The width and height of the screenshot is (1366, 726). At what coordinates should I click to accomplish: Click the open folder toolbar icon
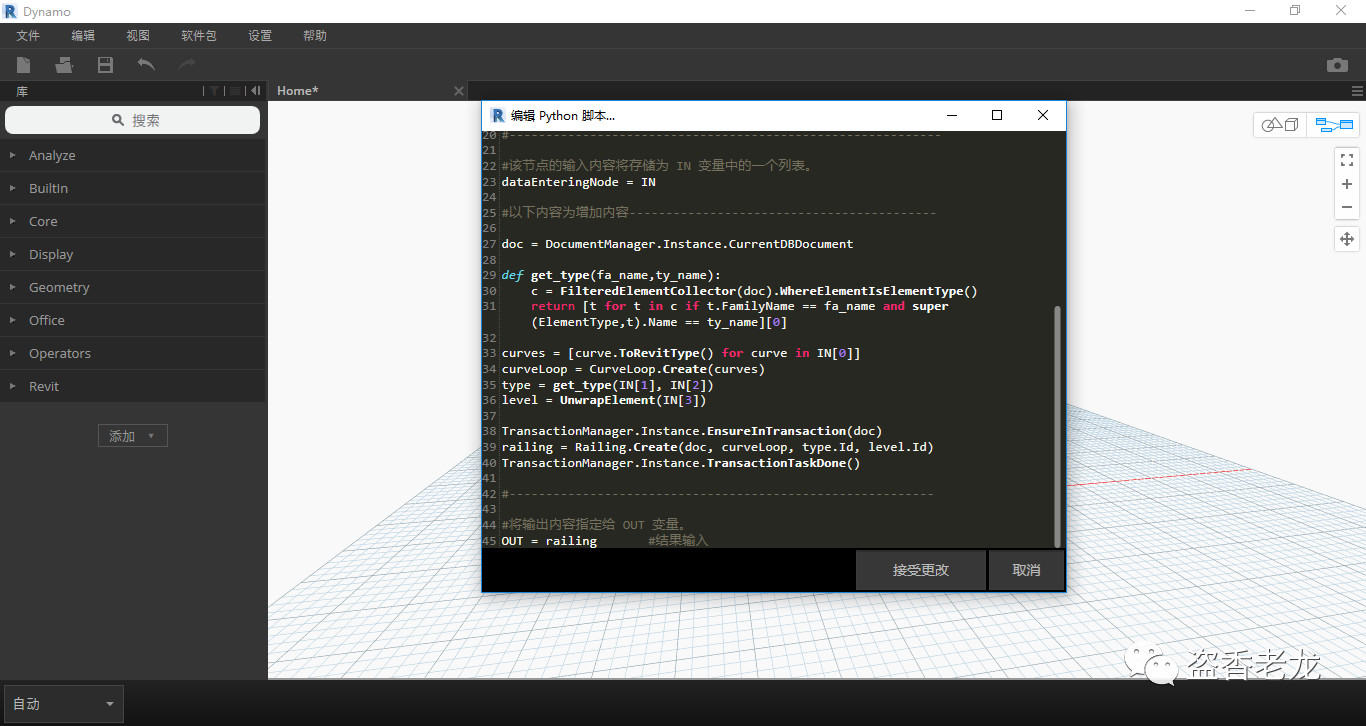point(64,65)
